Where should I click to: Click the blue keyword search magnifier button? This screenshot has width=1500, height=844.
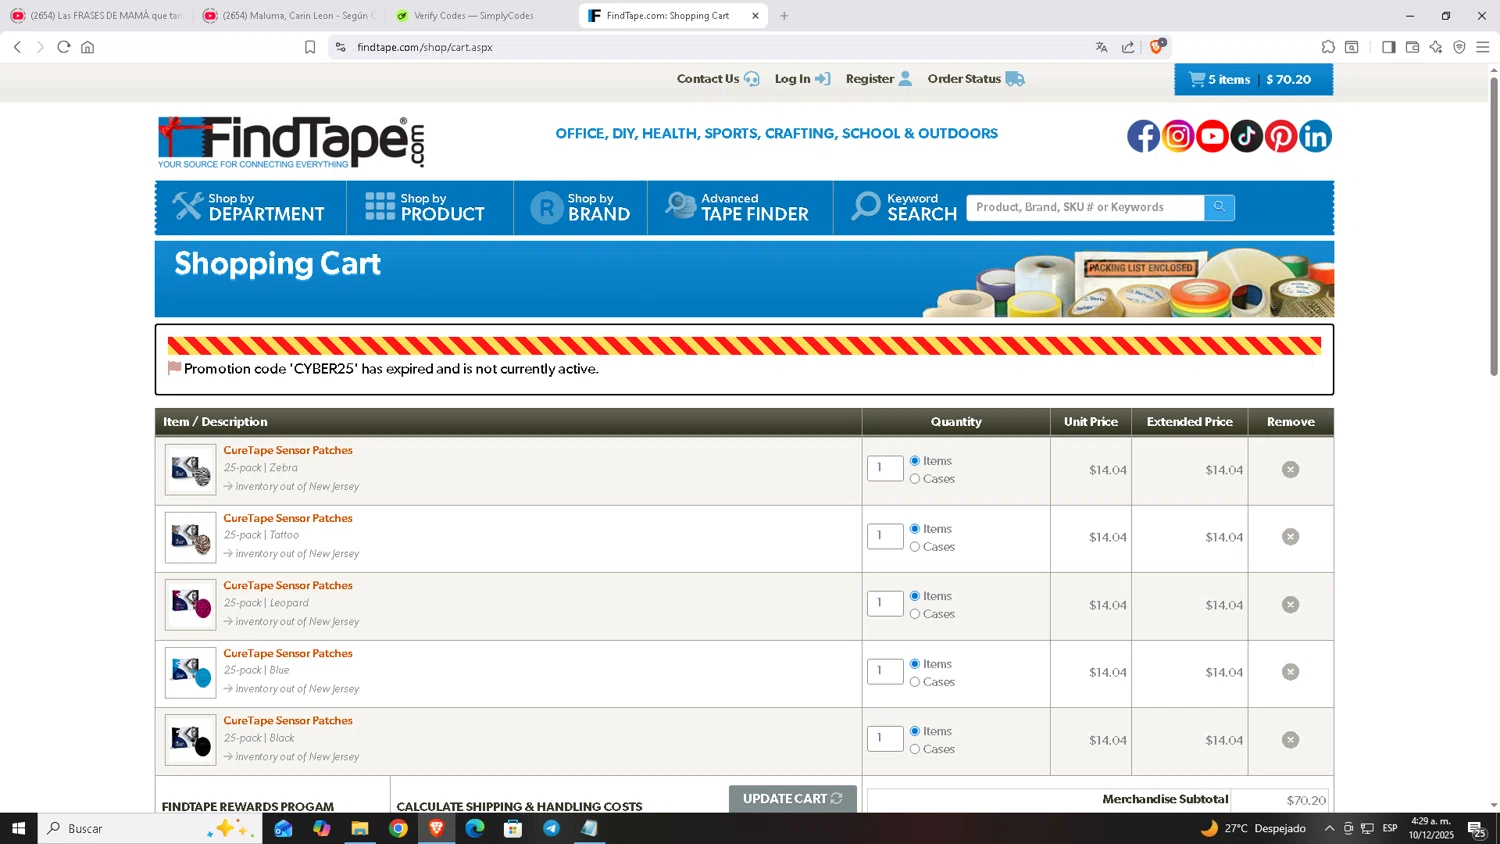pos(1219,207)
